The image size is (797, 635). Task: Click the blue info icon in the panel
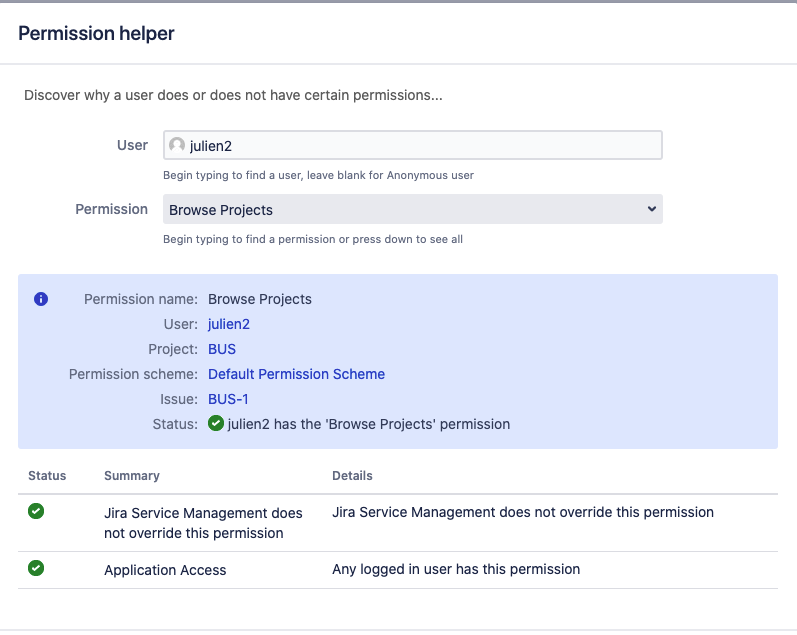click(x=41, y=299)
